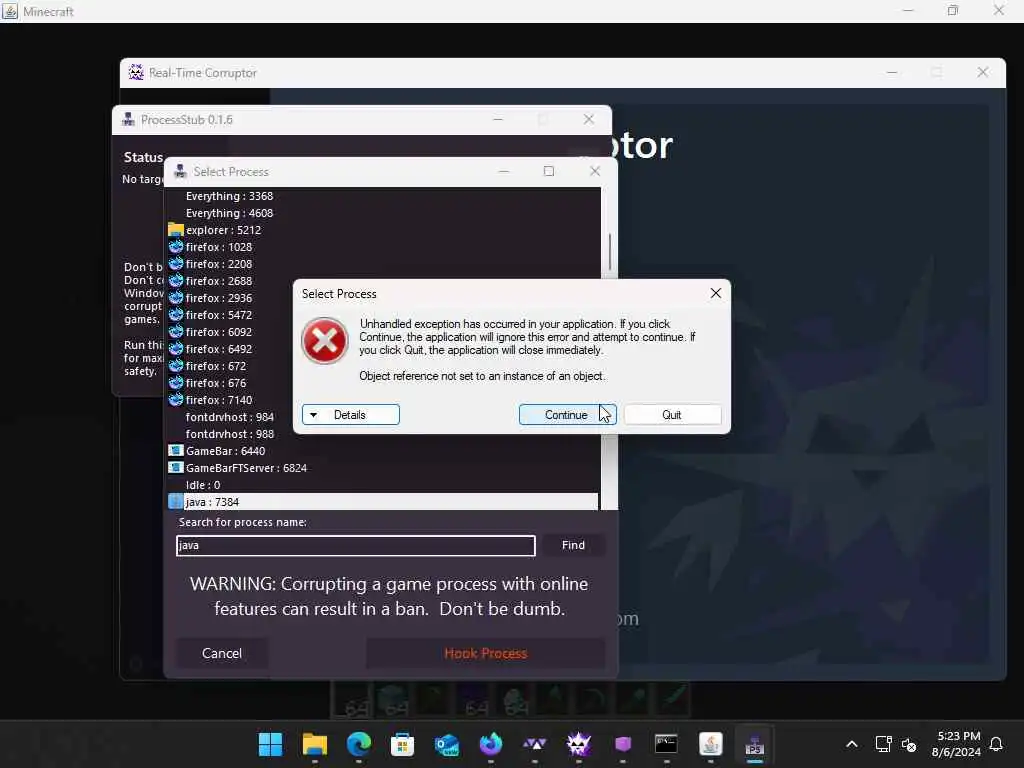1024x768 pixels.
Task: Switch to Real-Time Corruptor taskbar icon
Action: (579, 744)
